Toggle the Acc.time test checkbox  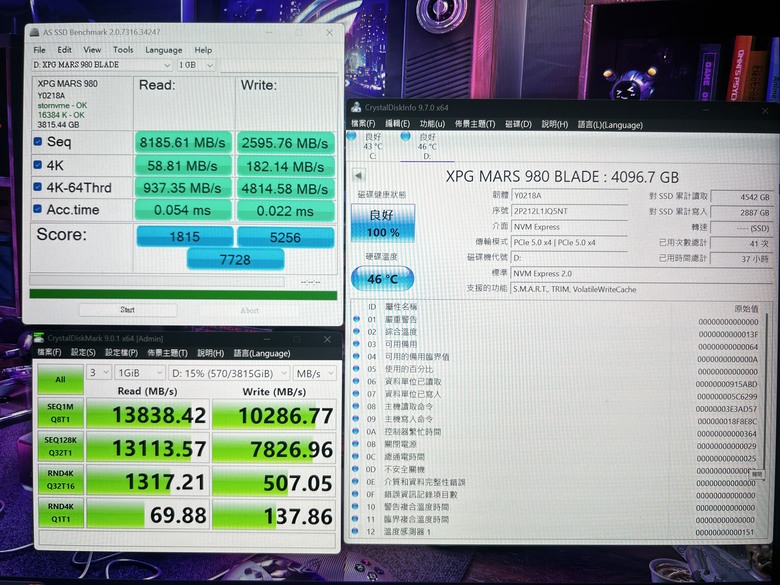tap(38, 209)
